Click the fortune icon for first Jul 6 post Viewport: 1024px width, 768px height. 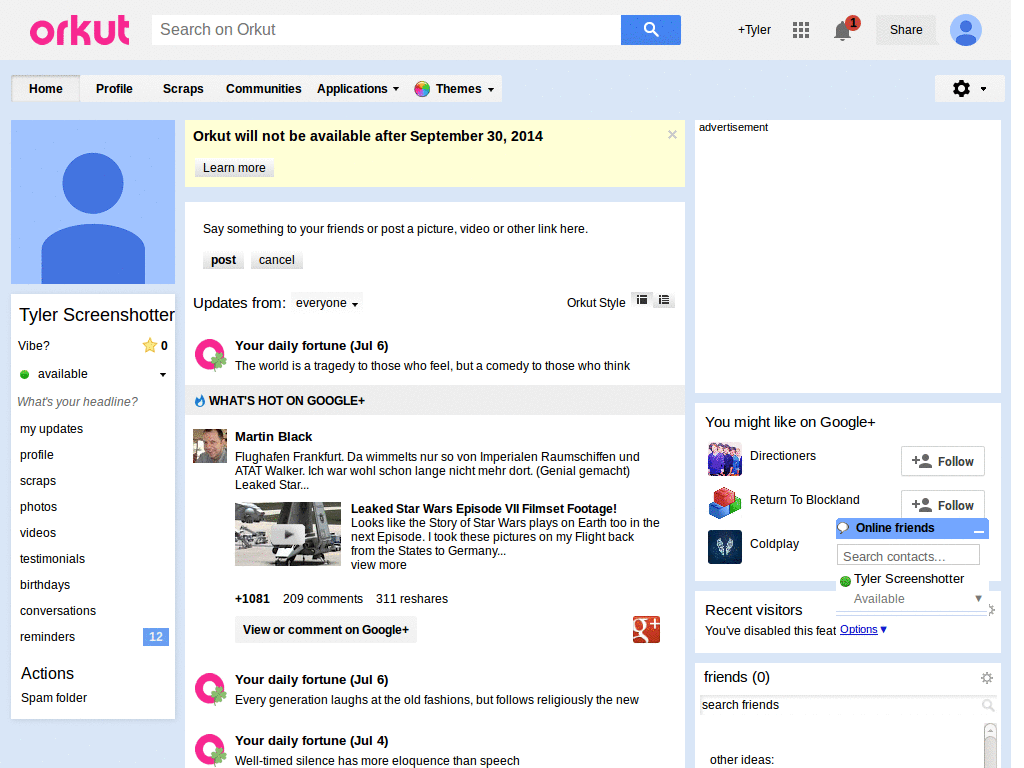tap(210, 355)
